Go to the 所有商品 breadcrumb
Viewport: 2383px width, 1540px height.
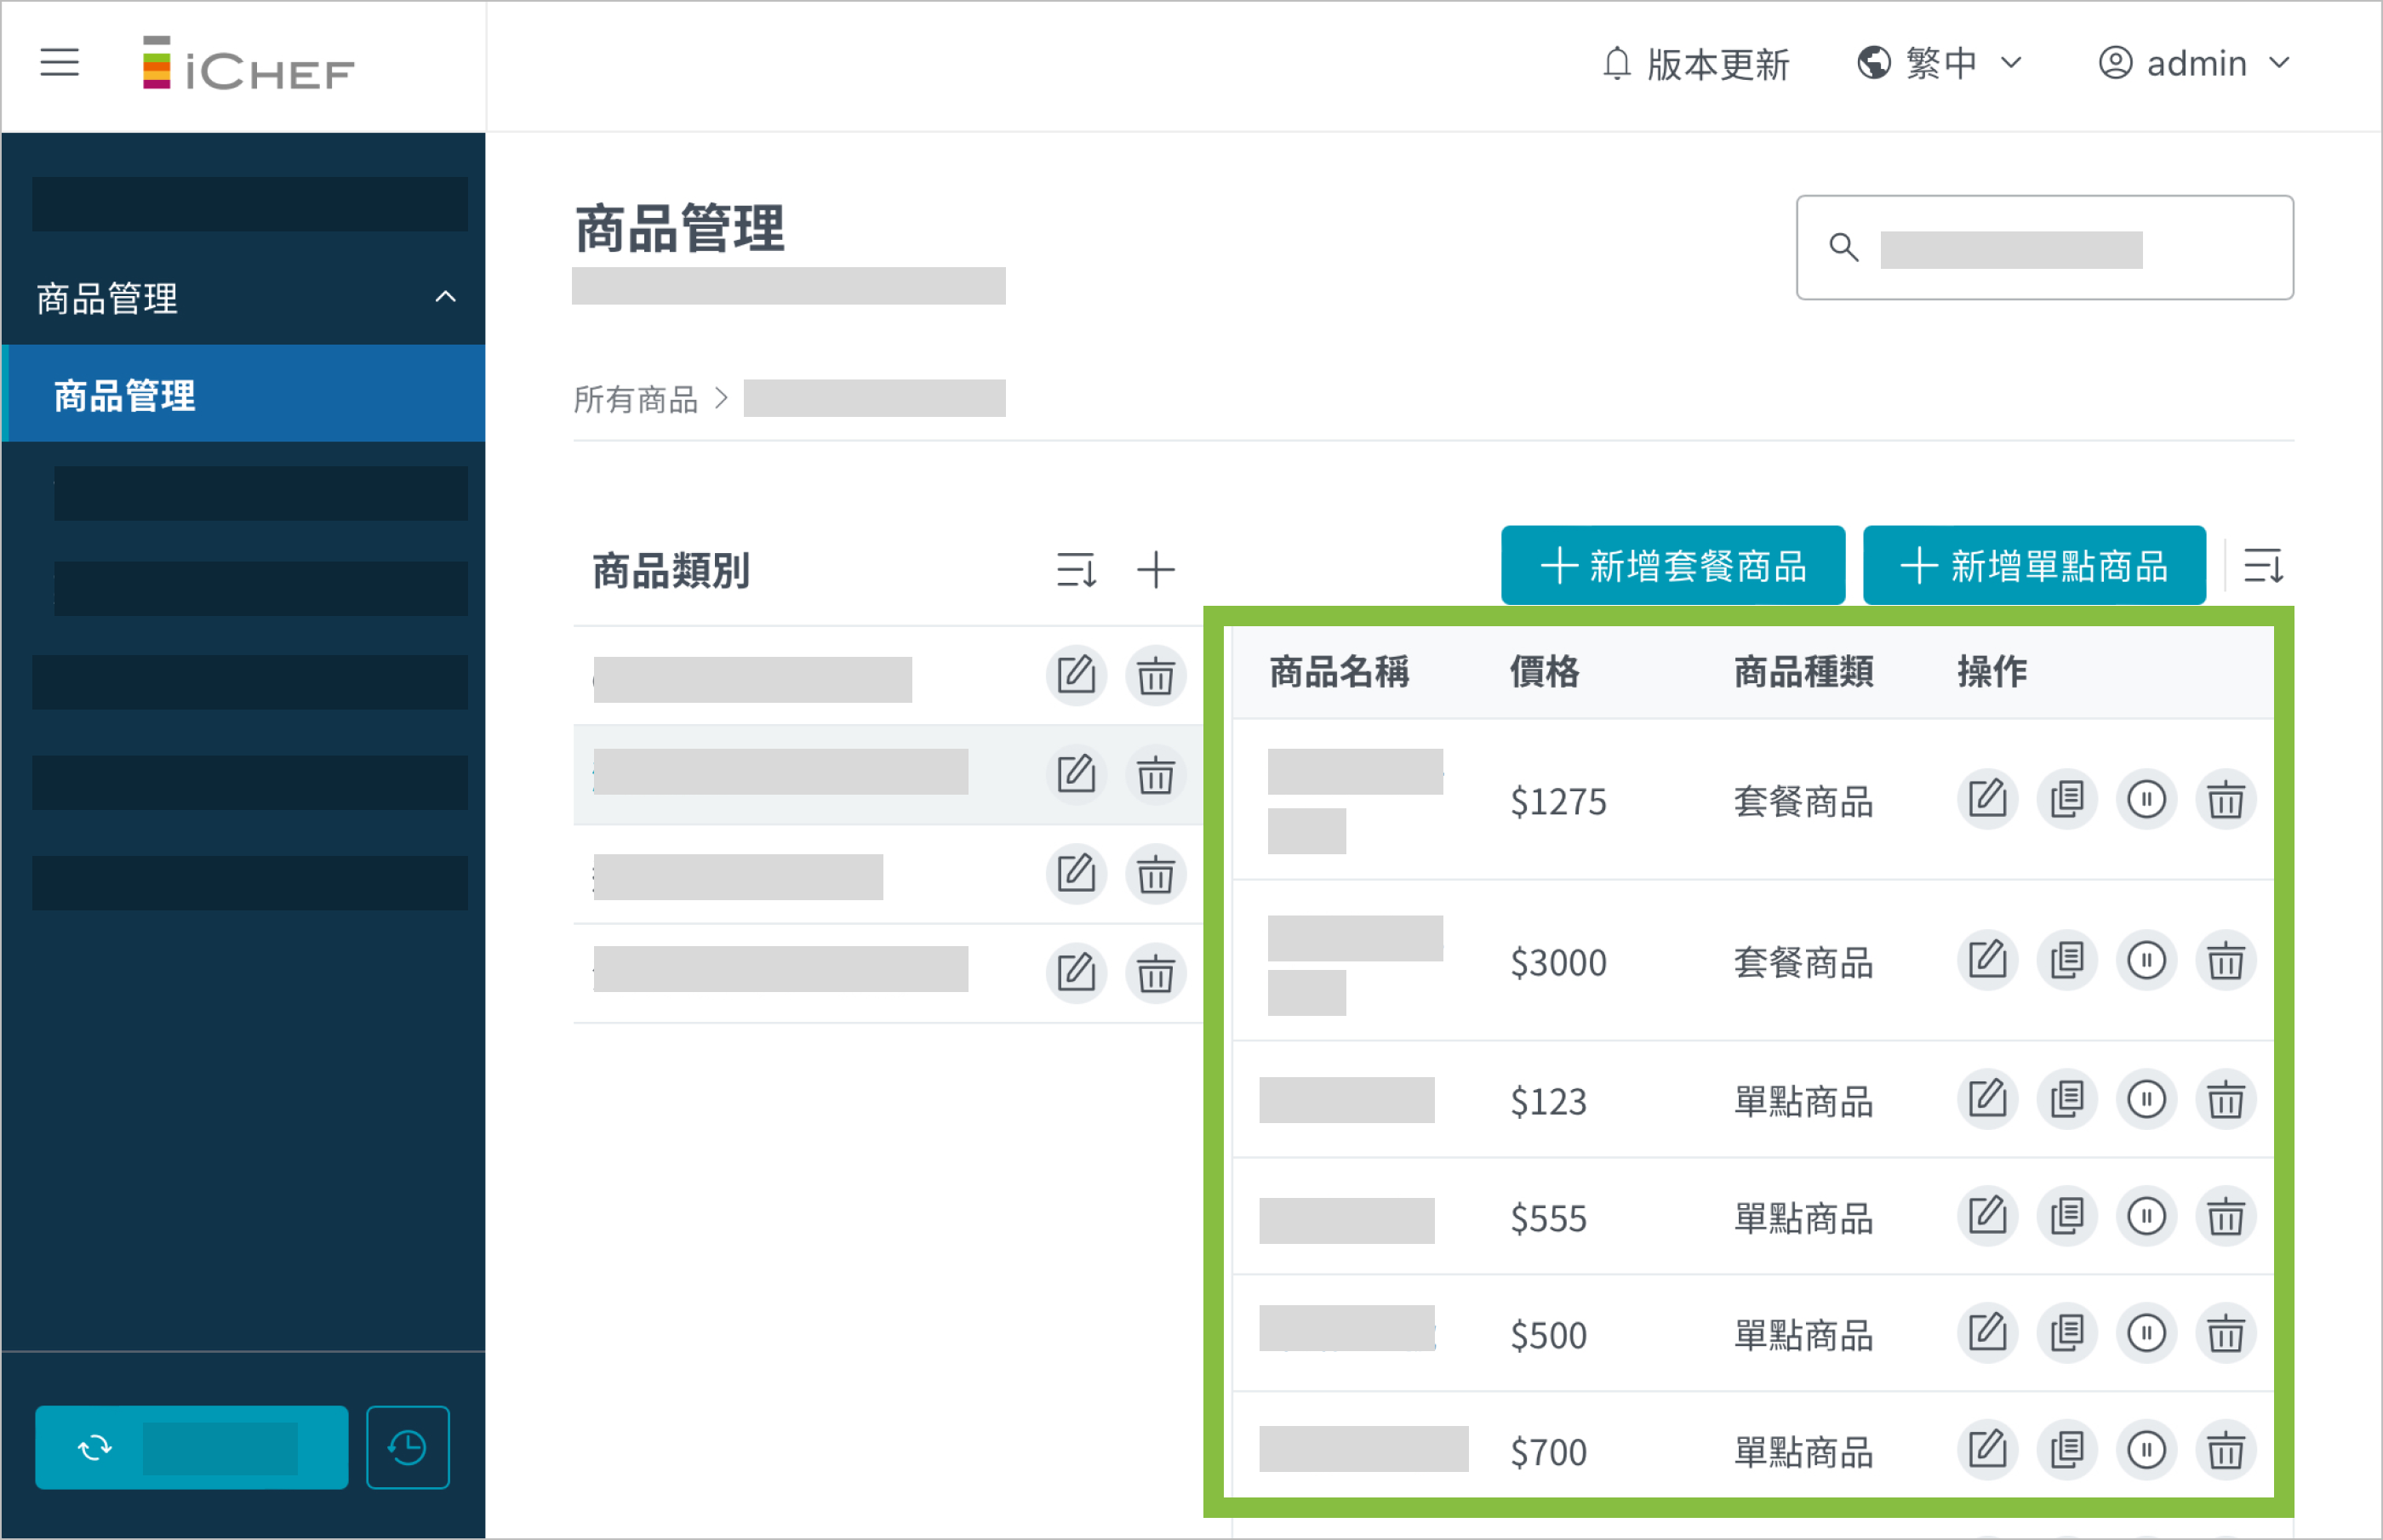(x=635, y=400)
